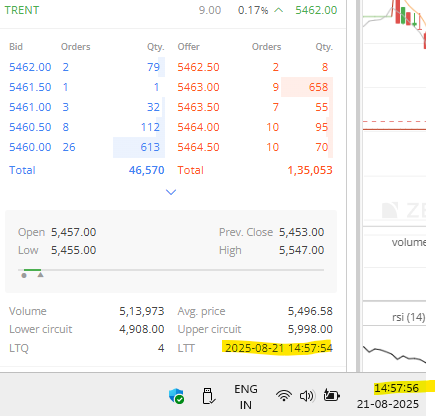Select the offer price 5463.50
Screen dimensions: 436x416
[198, 107]
